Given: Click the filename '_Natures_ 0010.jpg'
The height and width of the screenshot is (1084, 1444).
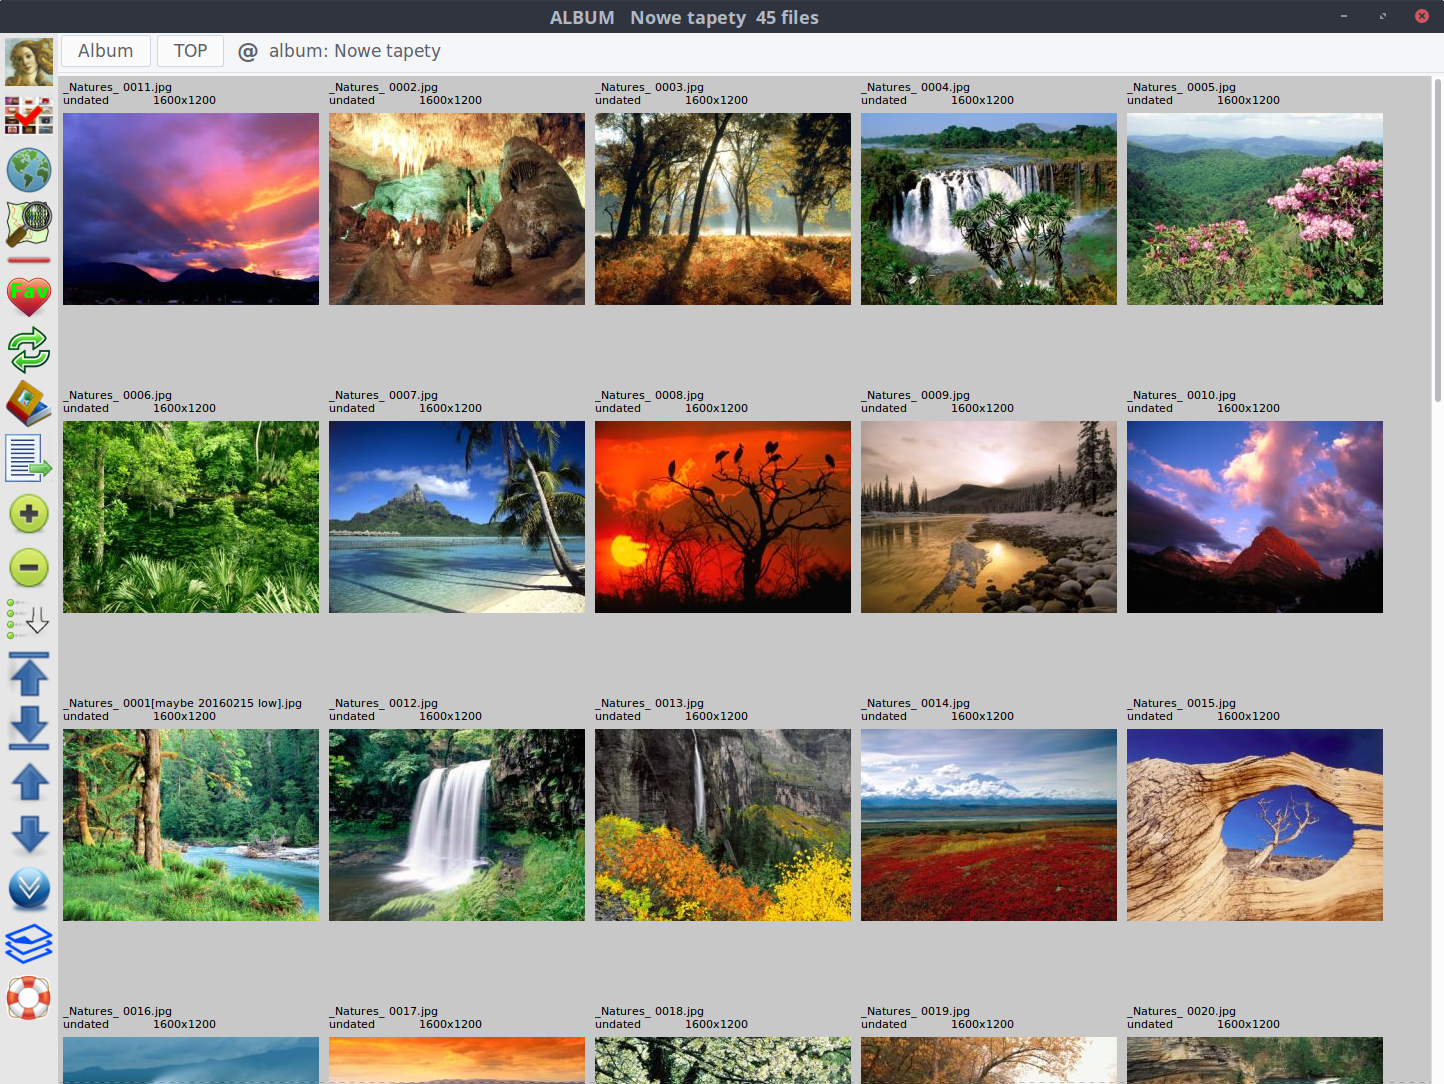Looking at the screenshot, I should tap(1182, 395).
